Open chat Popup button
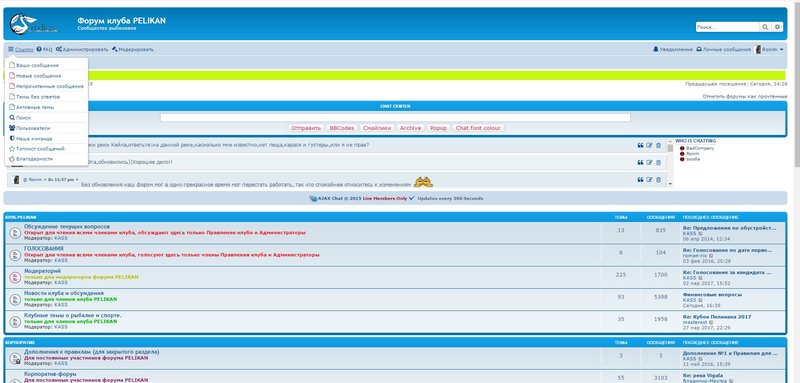This screenshot has height=383, width=800. point(438,128)
